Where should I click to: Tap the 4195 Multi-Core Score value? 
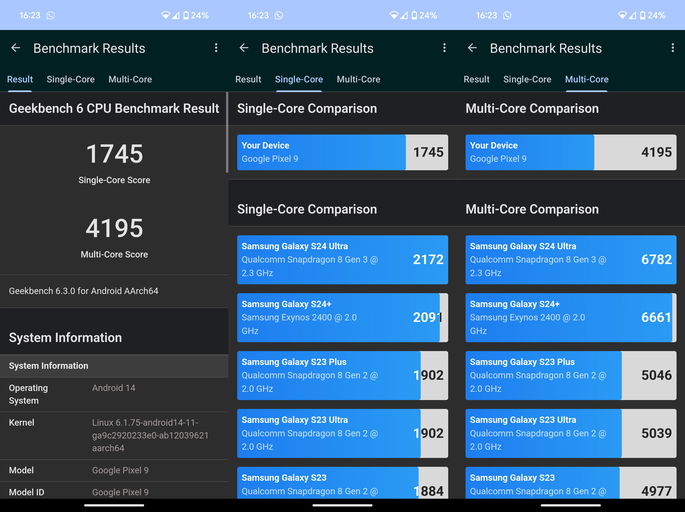click(x=114, y=228)
